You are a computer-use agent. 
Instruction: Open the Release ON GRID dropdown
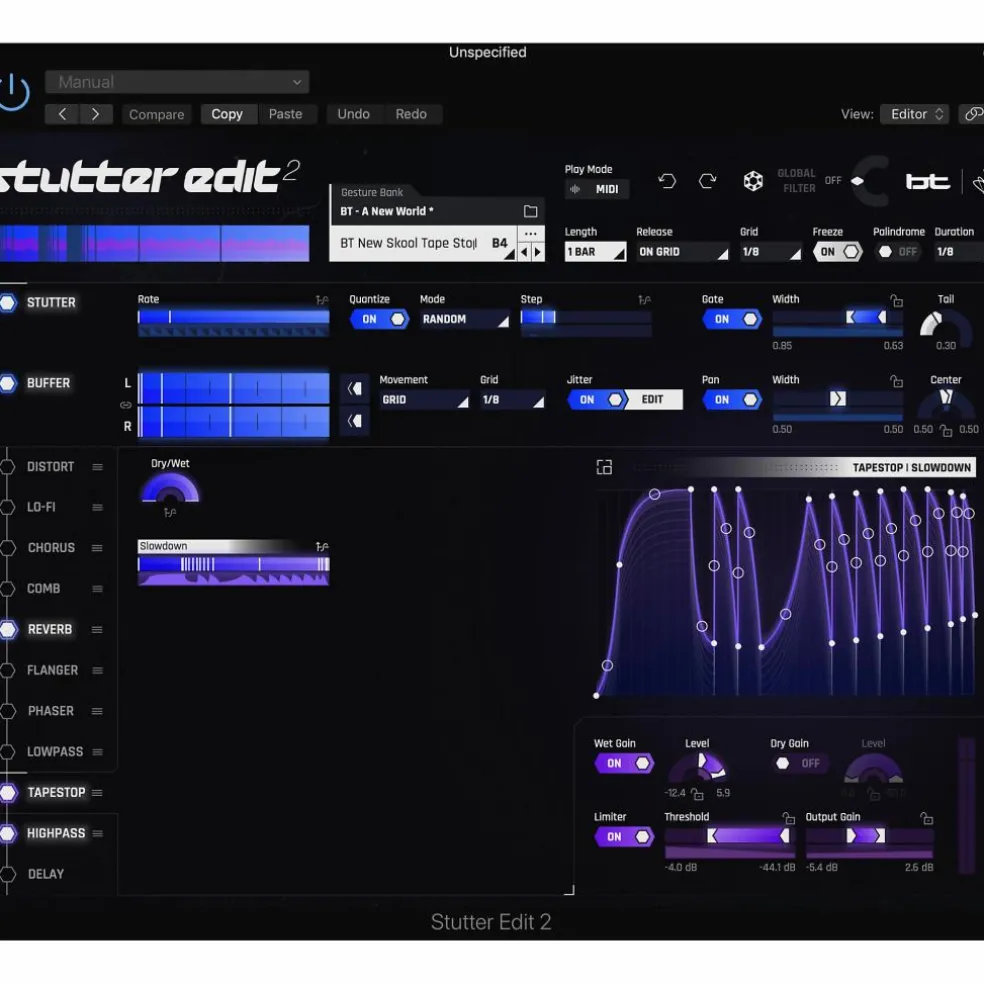[x=682, y=252]
